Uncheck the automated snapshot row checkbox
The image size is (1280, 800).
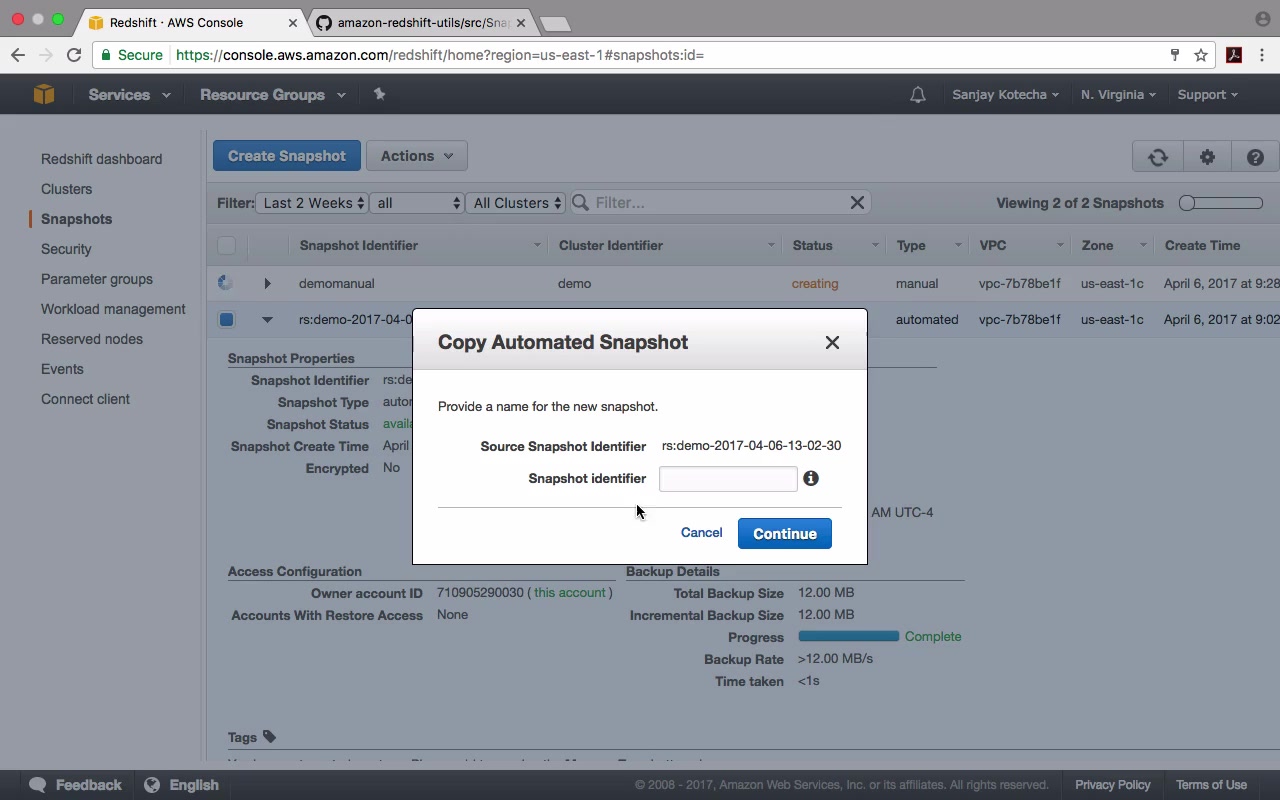coord(226,320)
